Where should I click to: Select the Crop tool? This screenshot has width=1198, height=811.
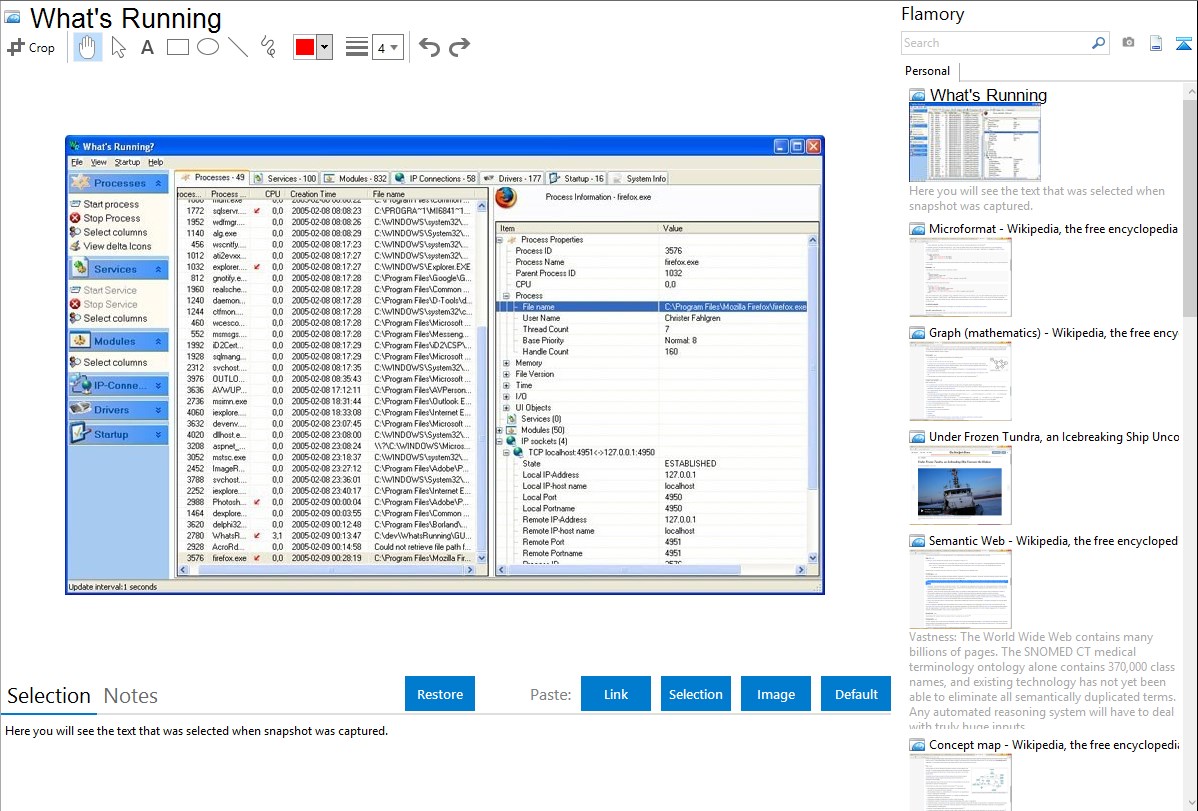pos(31,47)
